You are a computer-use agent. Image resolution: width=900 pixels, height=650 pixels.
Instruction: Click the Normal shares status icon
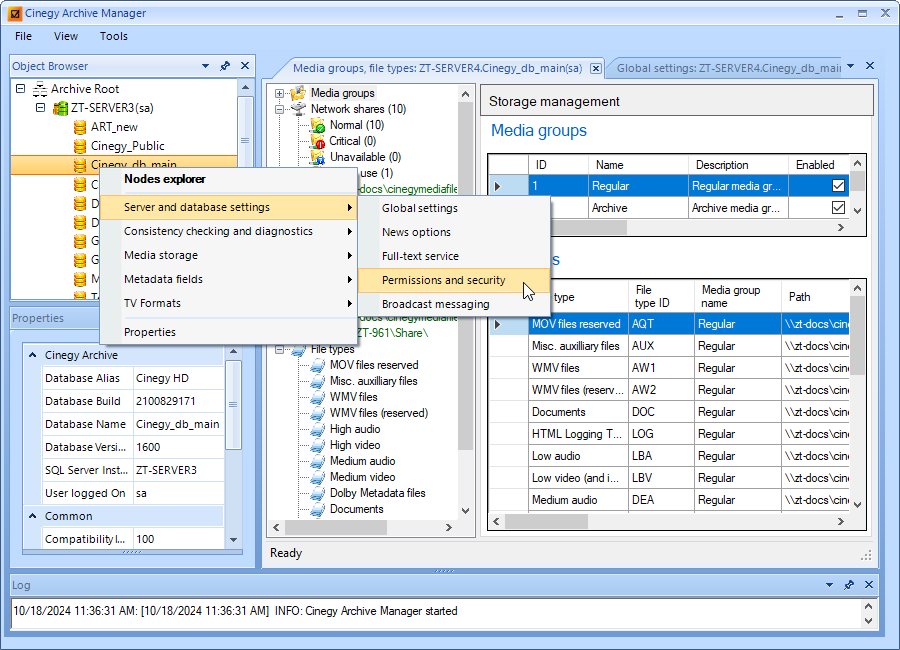(x=317, y=125)
